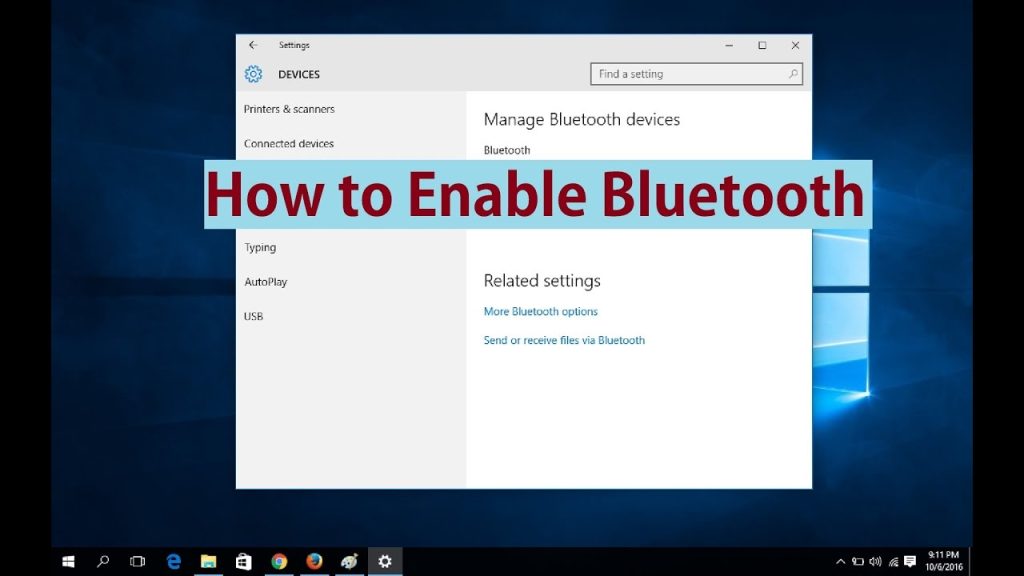Select Printers & scanners in the sidebar
This screenshot has width=1024, height=576.
tap(288, 109)
